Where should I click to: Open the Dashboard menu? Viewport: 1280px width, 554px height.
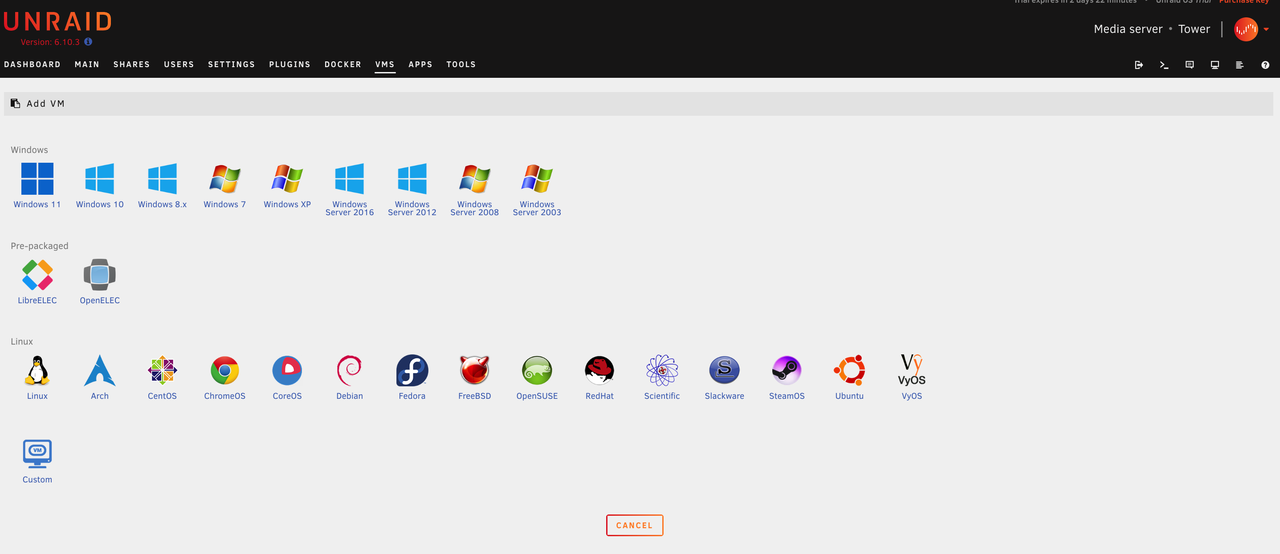point(33,65)
